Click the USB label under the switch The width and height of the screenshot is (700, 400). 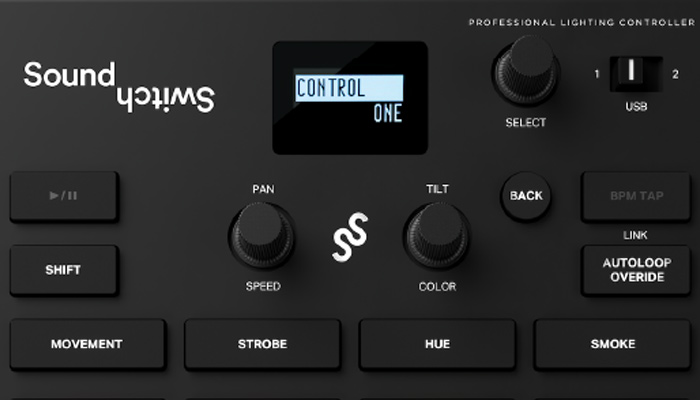[636, 106]
